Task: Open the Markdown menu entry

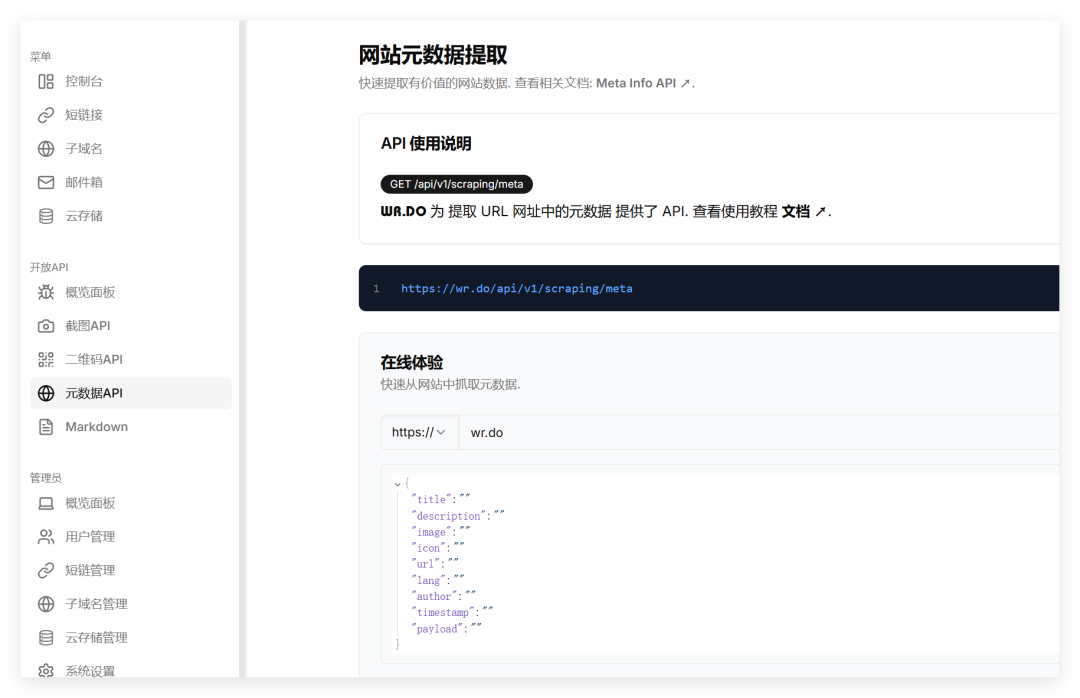Action: pos(131,427)
